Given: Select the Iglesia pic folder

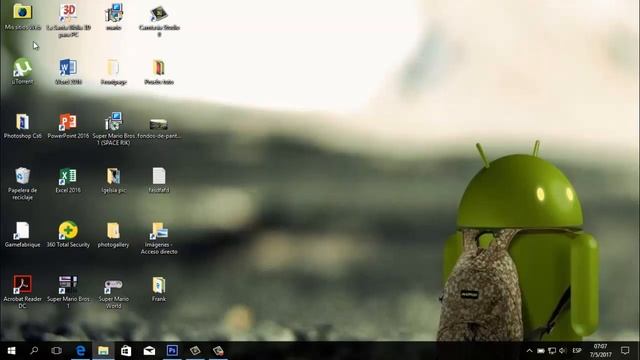Looking at the screenshot, I should (113, 180).
